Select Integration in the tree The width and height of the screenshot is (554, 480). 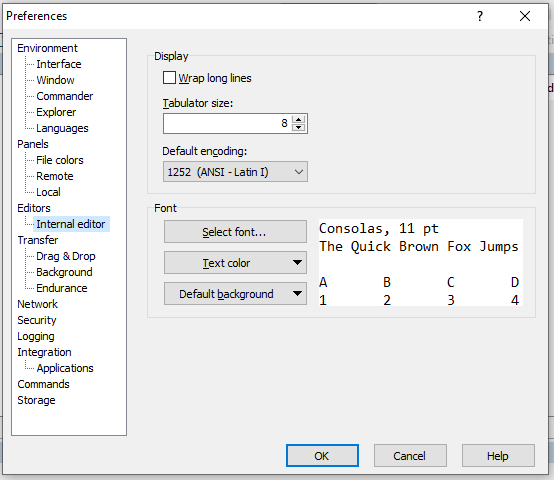[45, 352]
